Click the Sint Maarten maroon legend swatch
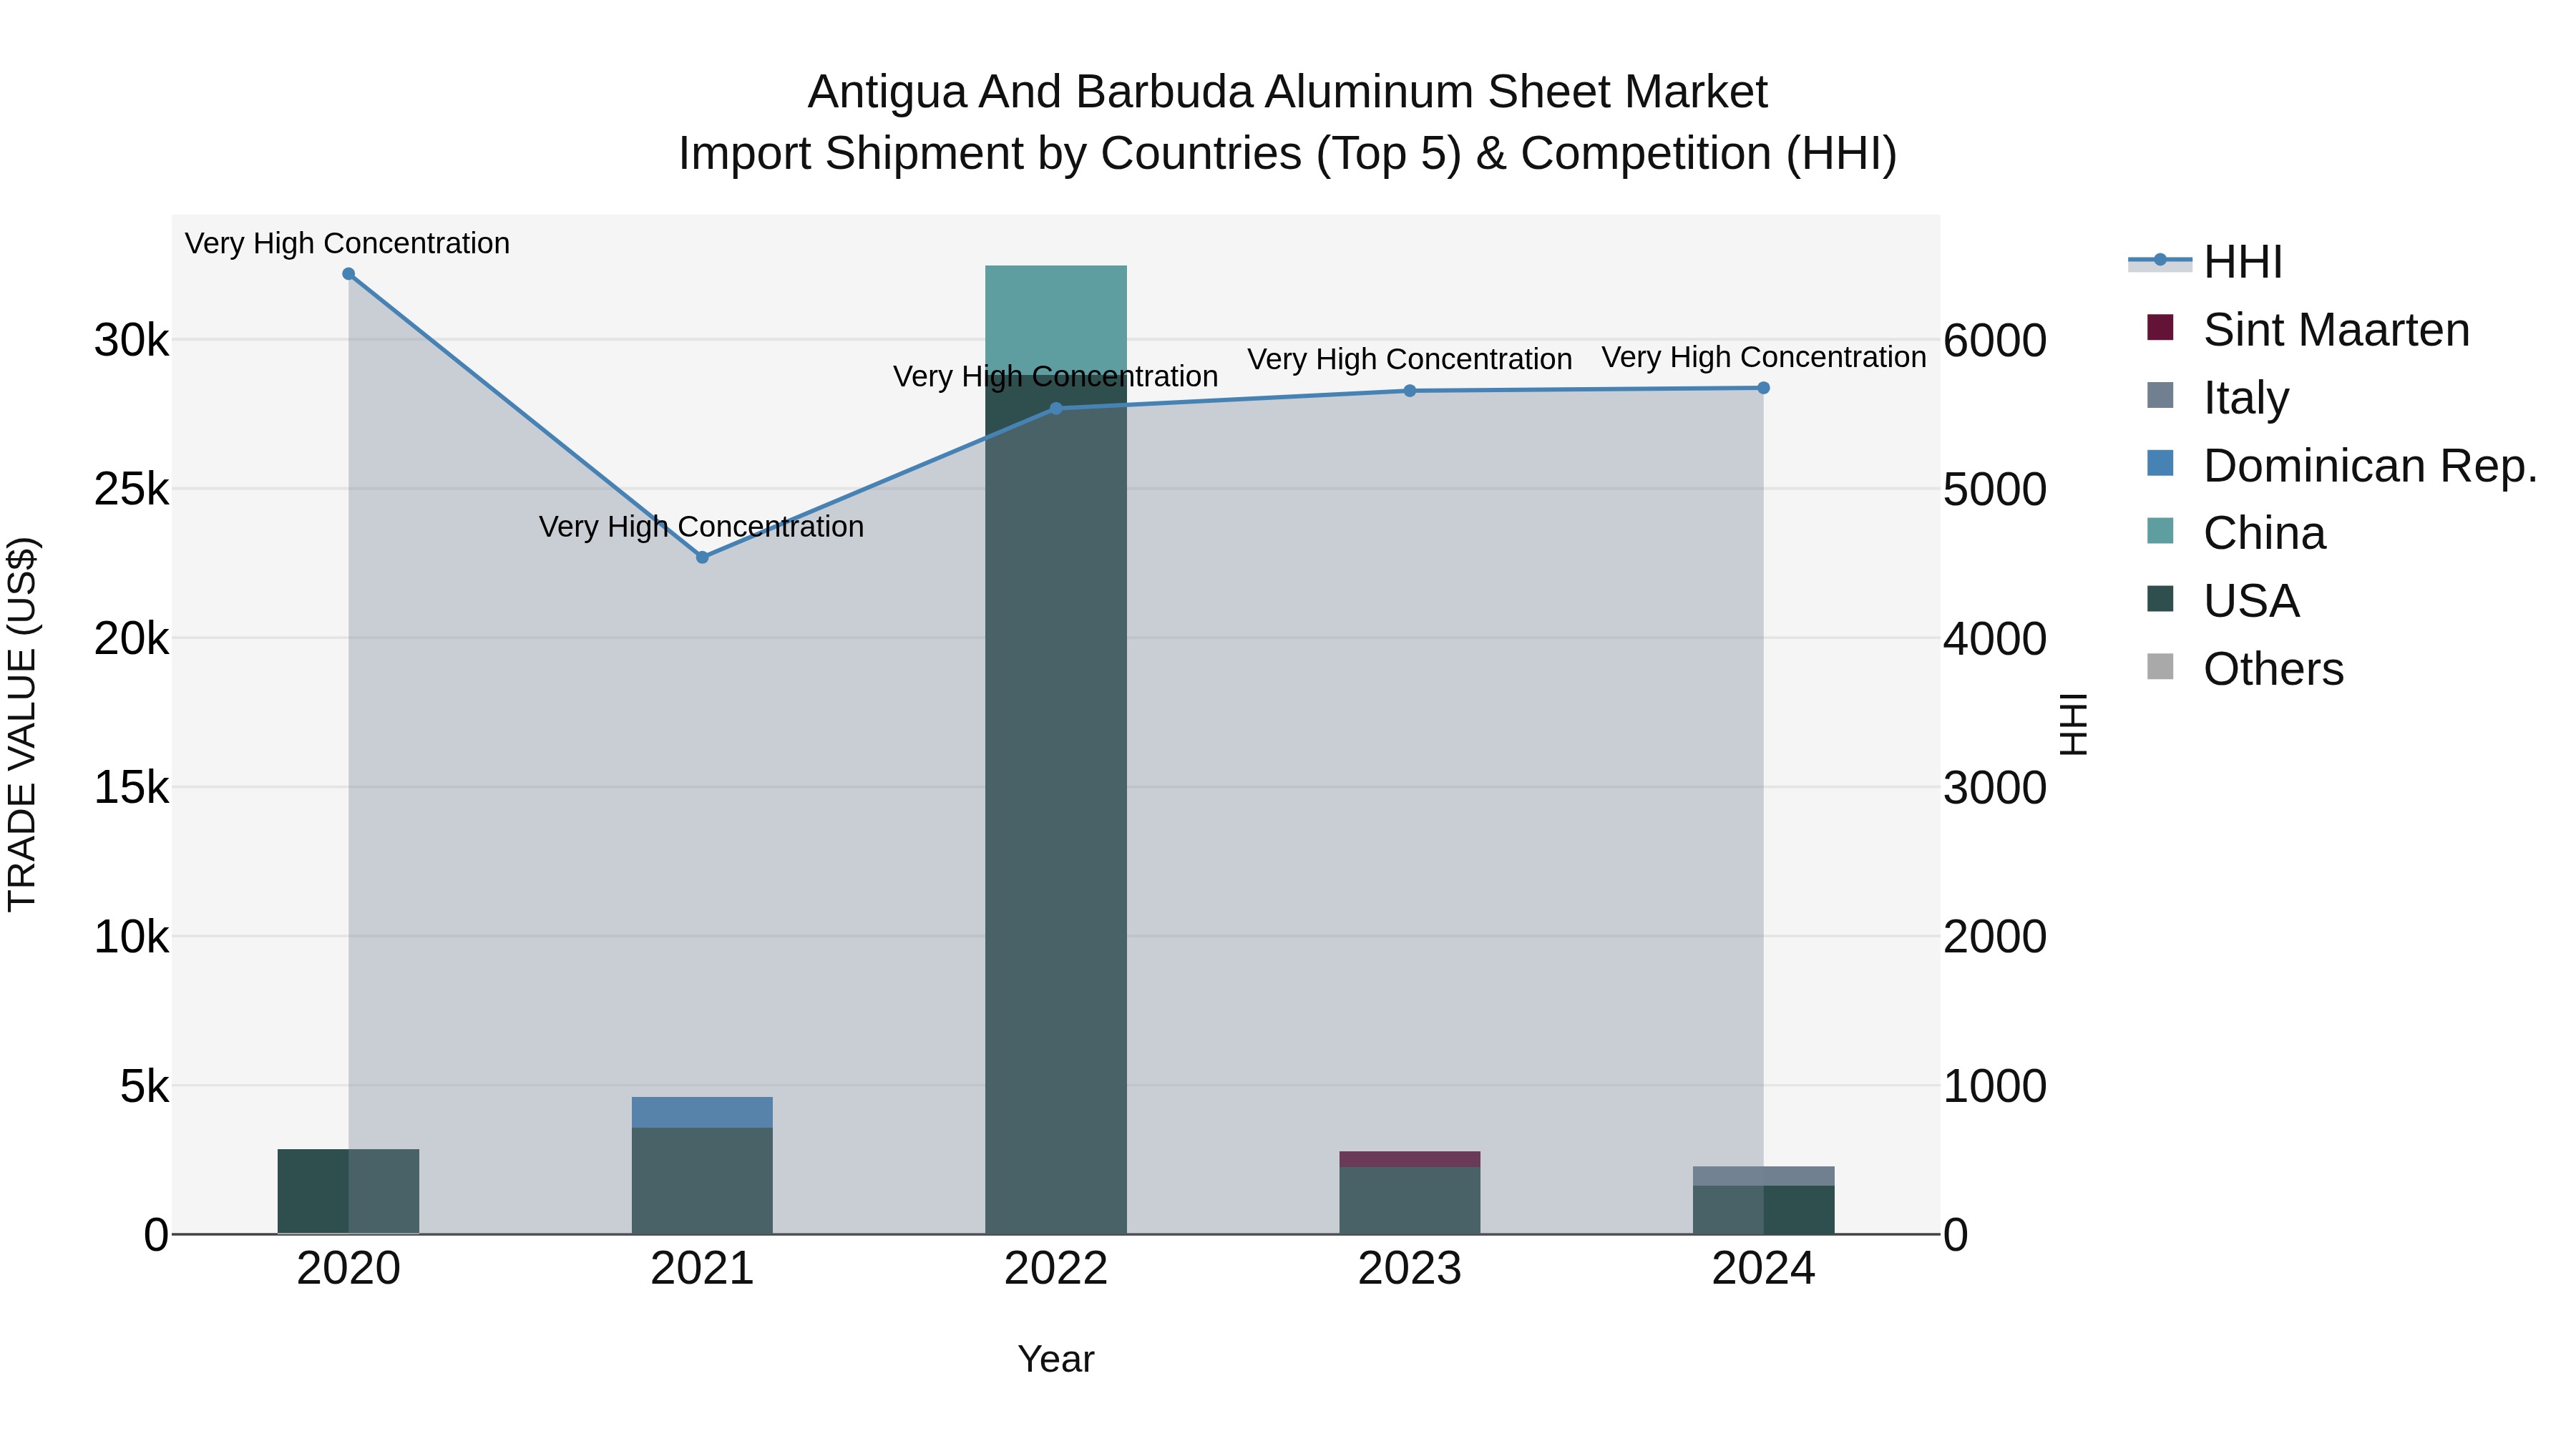 2160,328
